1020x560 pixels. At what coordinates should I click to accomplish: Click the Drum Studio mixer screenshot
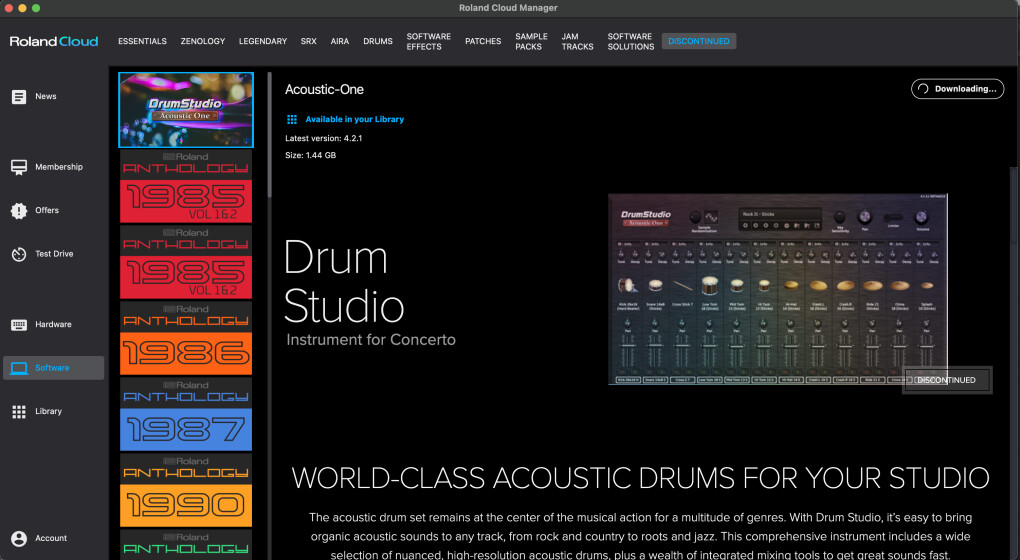(x=777, y=289)
